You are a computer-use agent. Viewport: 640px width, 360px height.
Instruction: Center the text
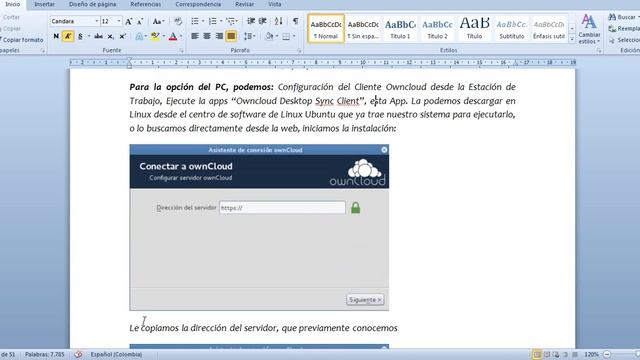pos(207,36)
